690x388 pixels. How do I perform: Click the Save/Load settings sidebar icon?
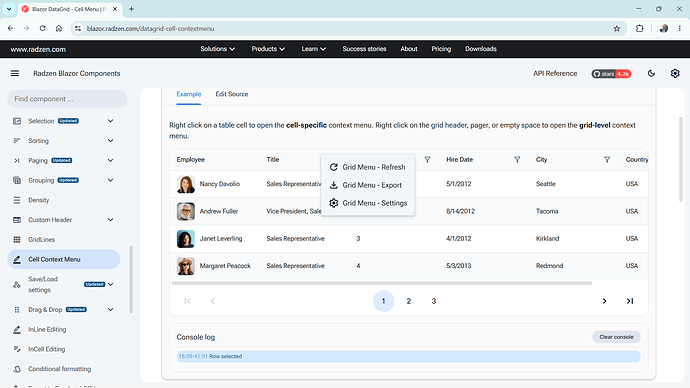(x=17, y=285)
